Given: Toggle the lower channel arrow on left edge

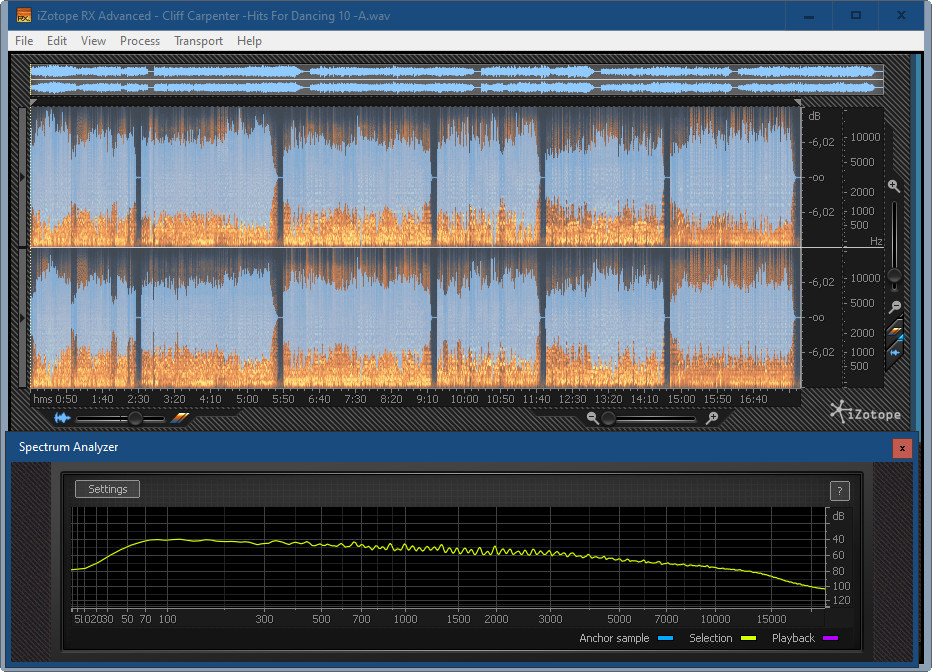Looking at the screenshot, I should click(x=24, y=317).
